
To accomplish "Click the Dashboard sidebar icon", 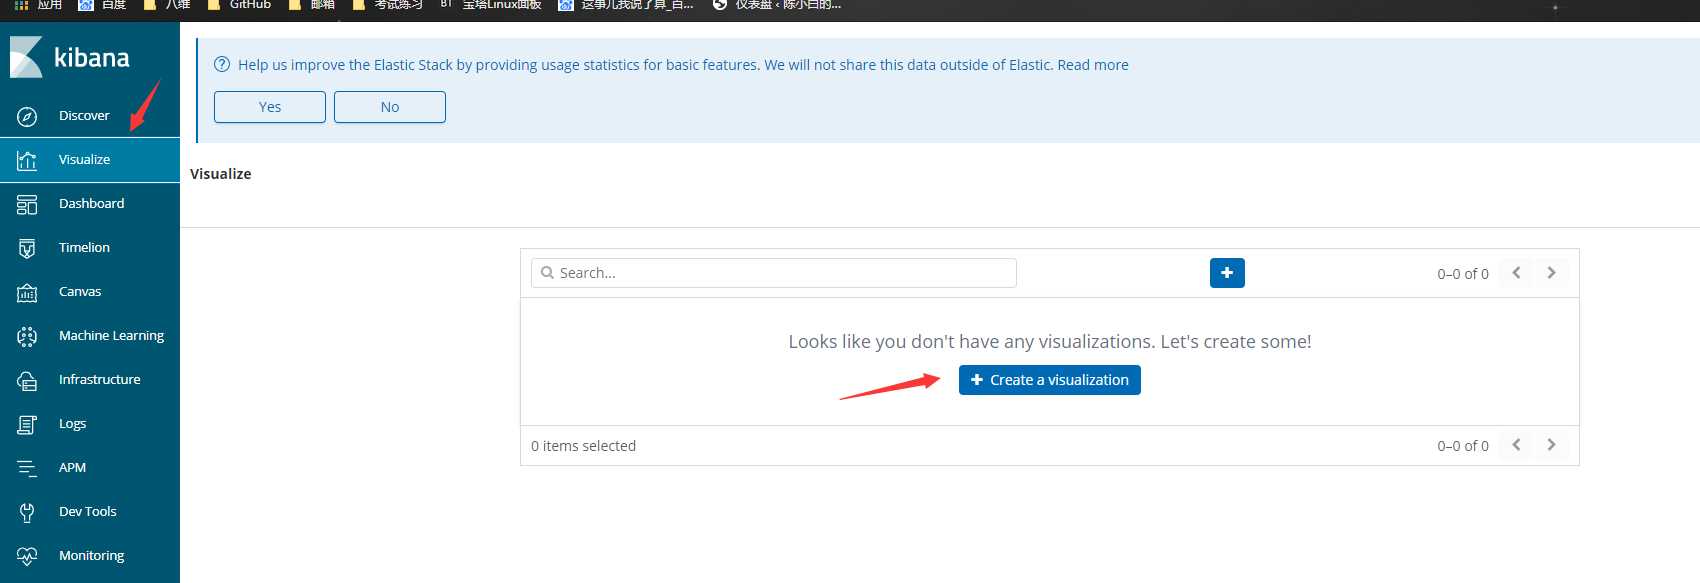I will [27, 204].
